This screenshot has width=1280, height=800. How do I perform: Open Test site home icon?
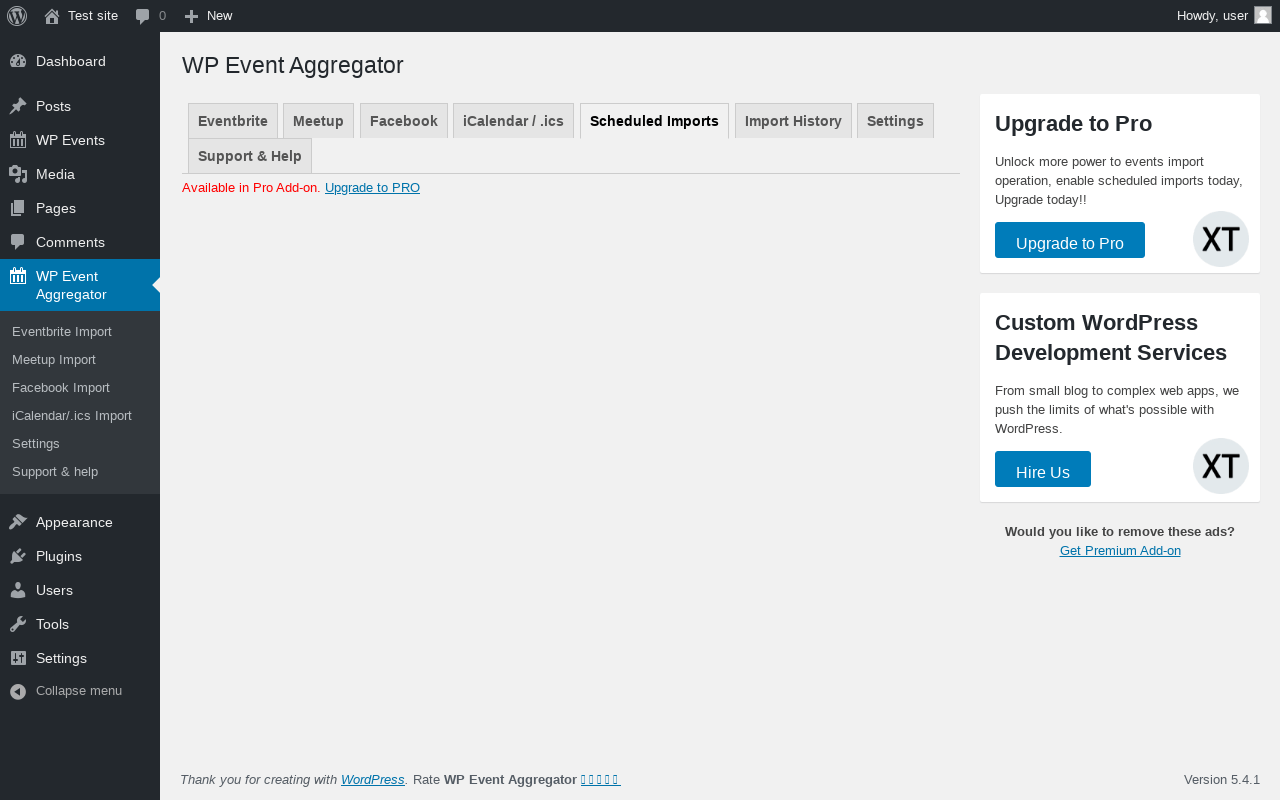click(x=52, y=16)
